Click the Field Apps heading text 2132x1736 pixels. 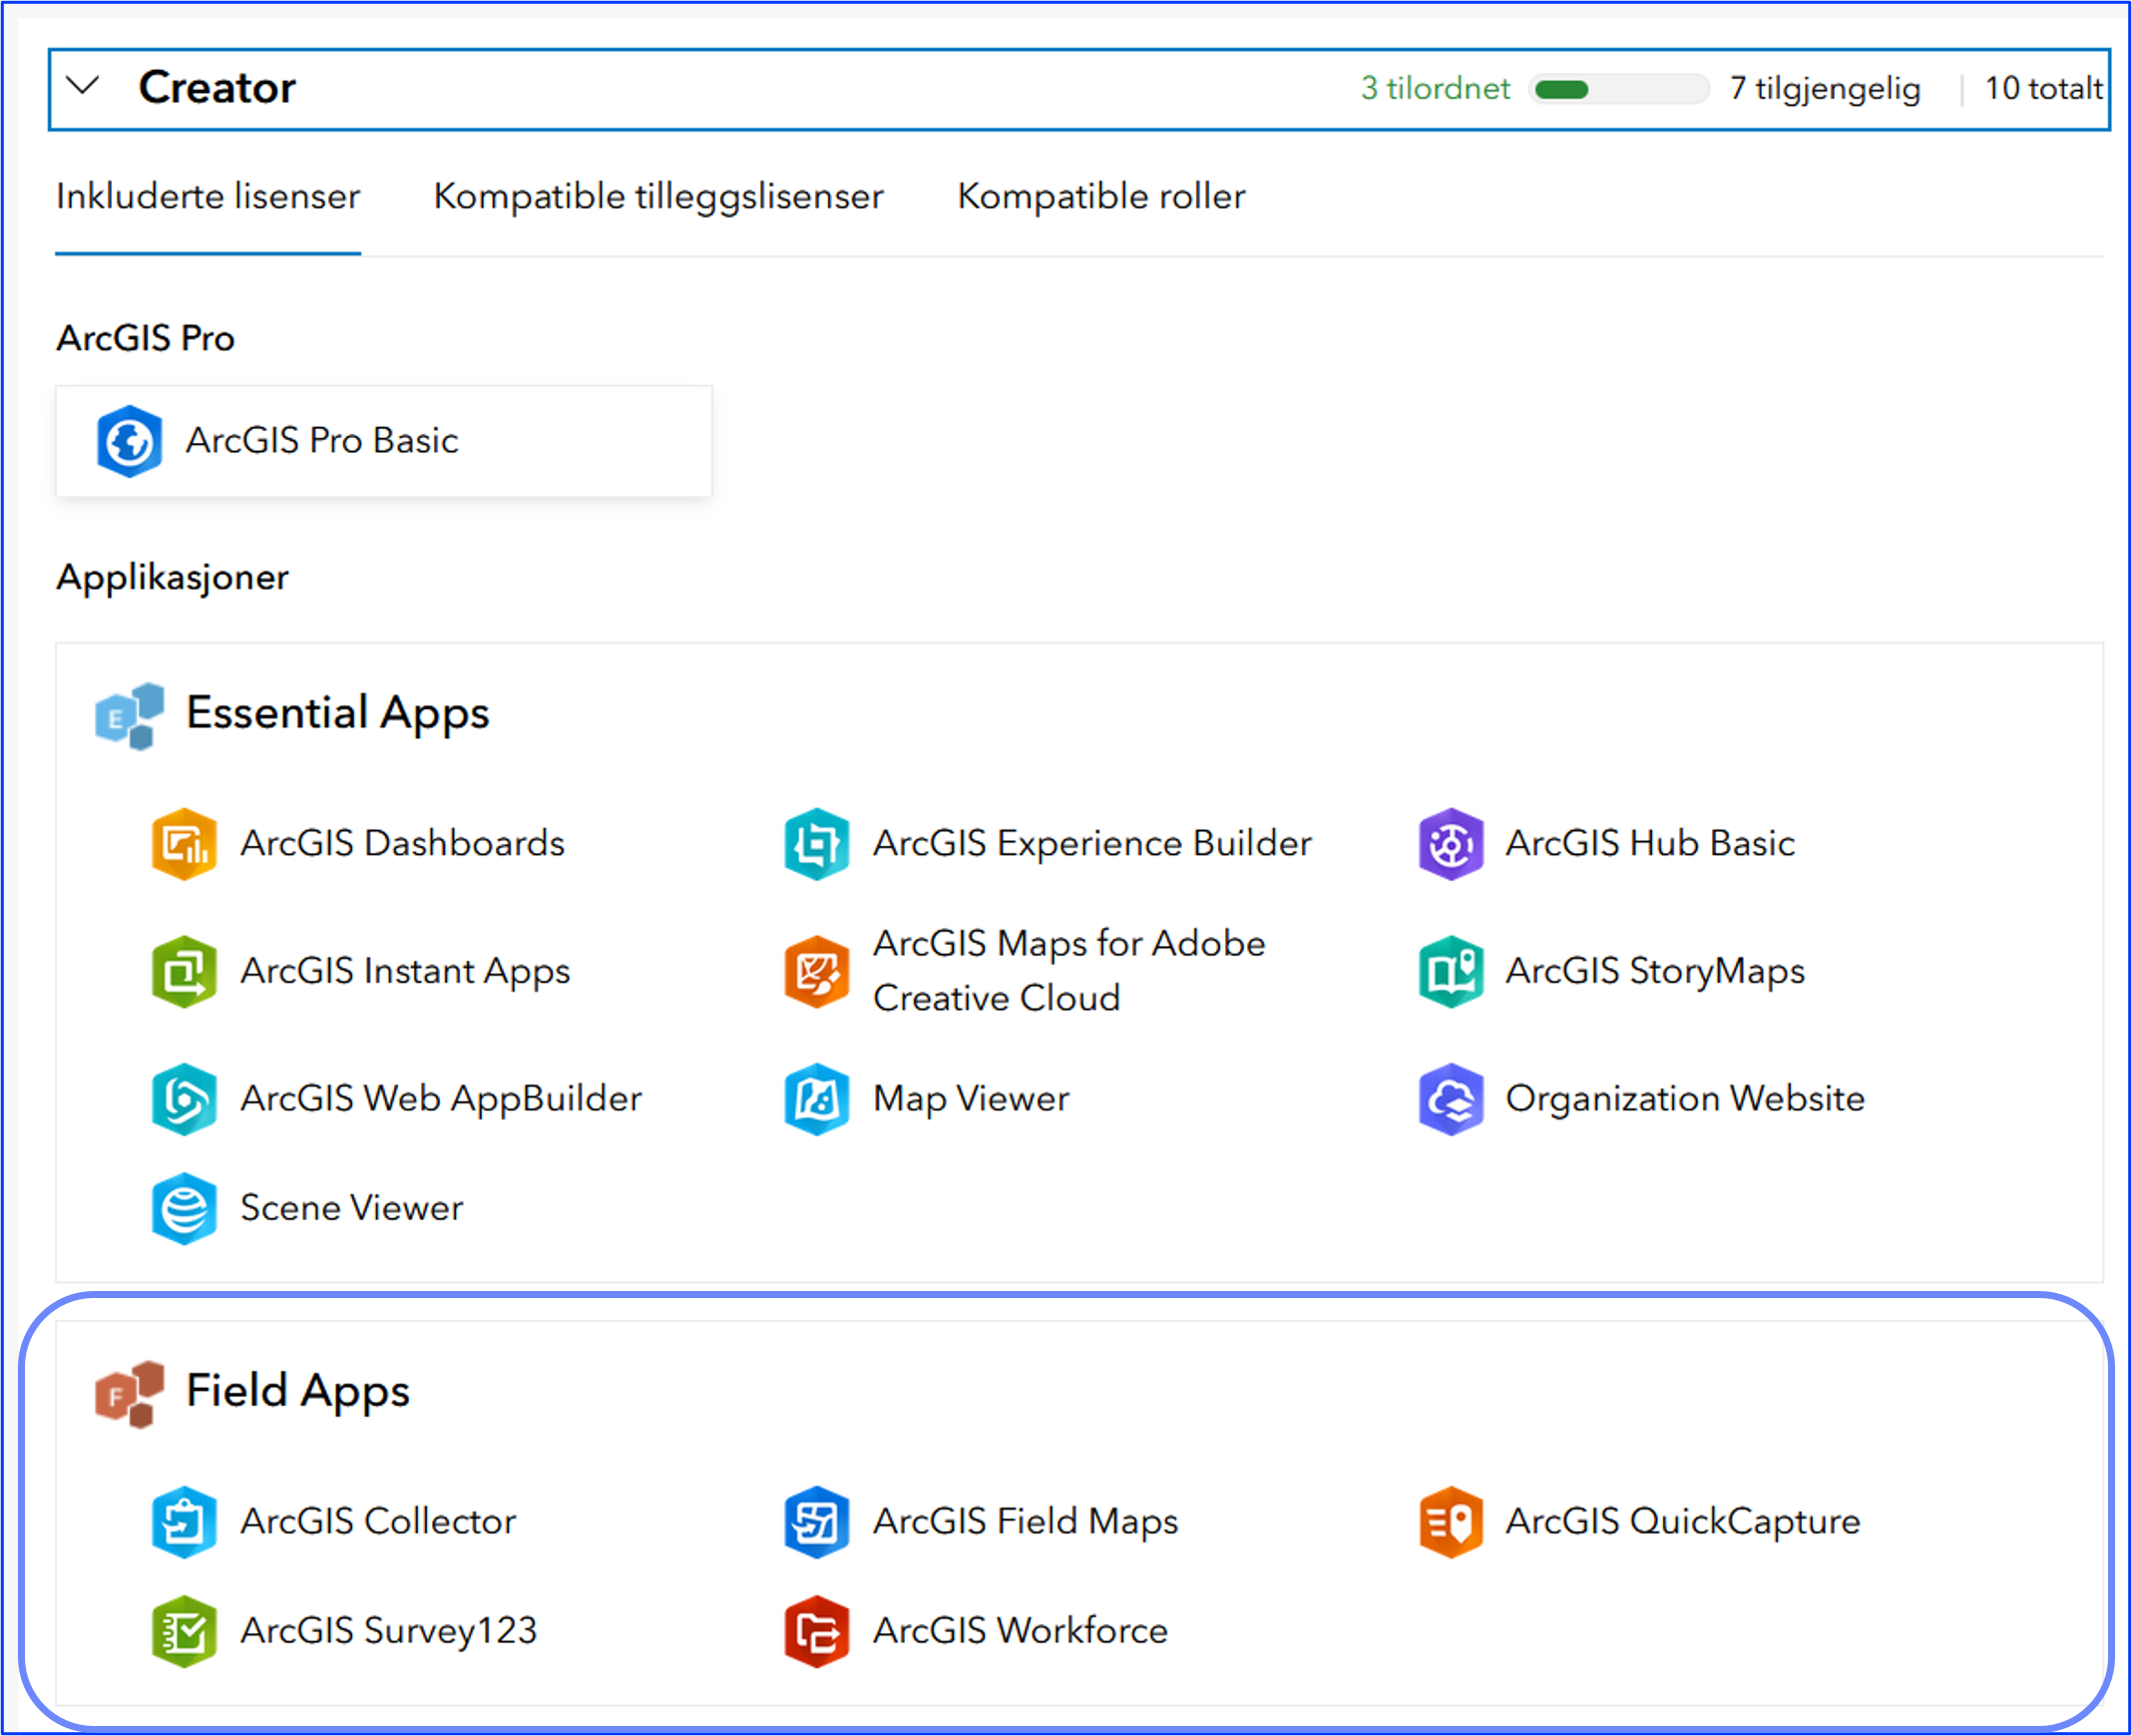coord(298,1392)
